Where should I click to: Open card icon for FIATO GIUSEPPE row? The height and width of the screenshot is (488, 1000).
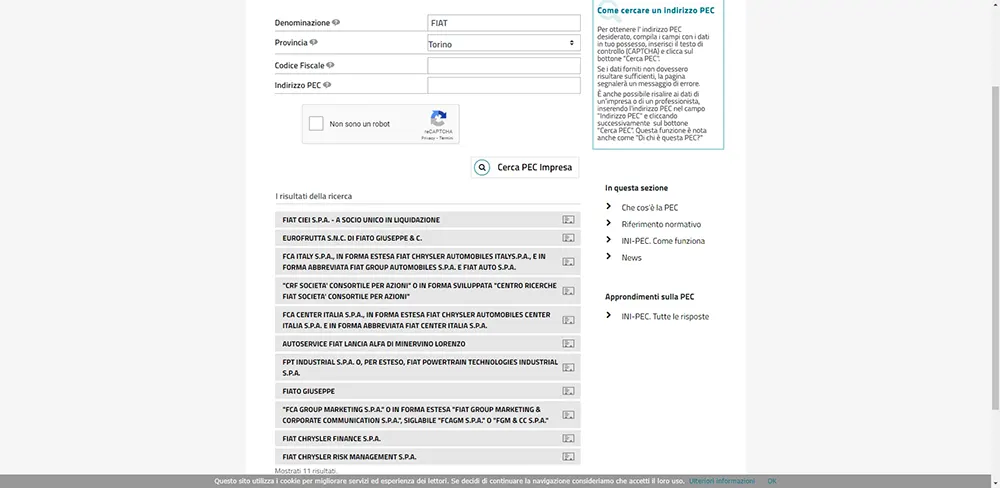tap(568, 391)
